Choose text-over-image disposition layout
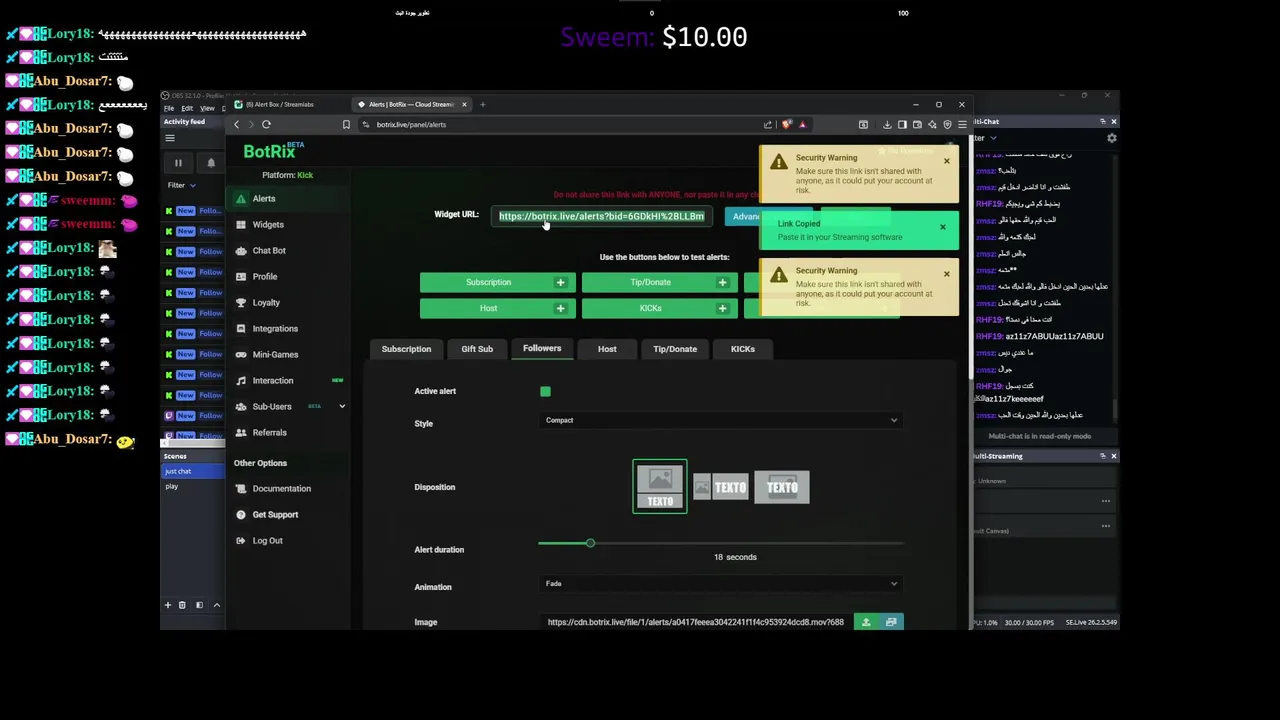The height and width of the screenshot is (720, 1280). [x=782, y=487]
